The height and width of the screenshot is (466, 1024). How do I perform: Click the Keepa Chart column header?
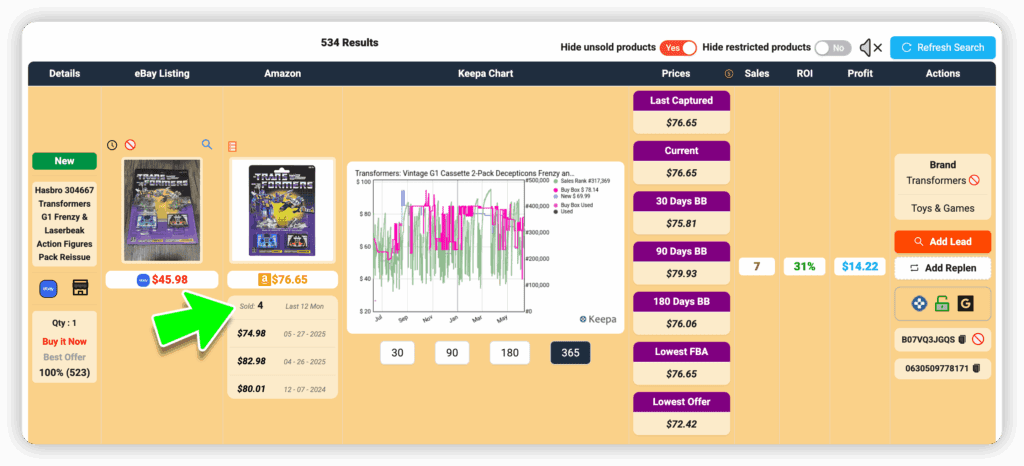(x=485, y=74)
